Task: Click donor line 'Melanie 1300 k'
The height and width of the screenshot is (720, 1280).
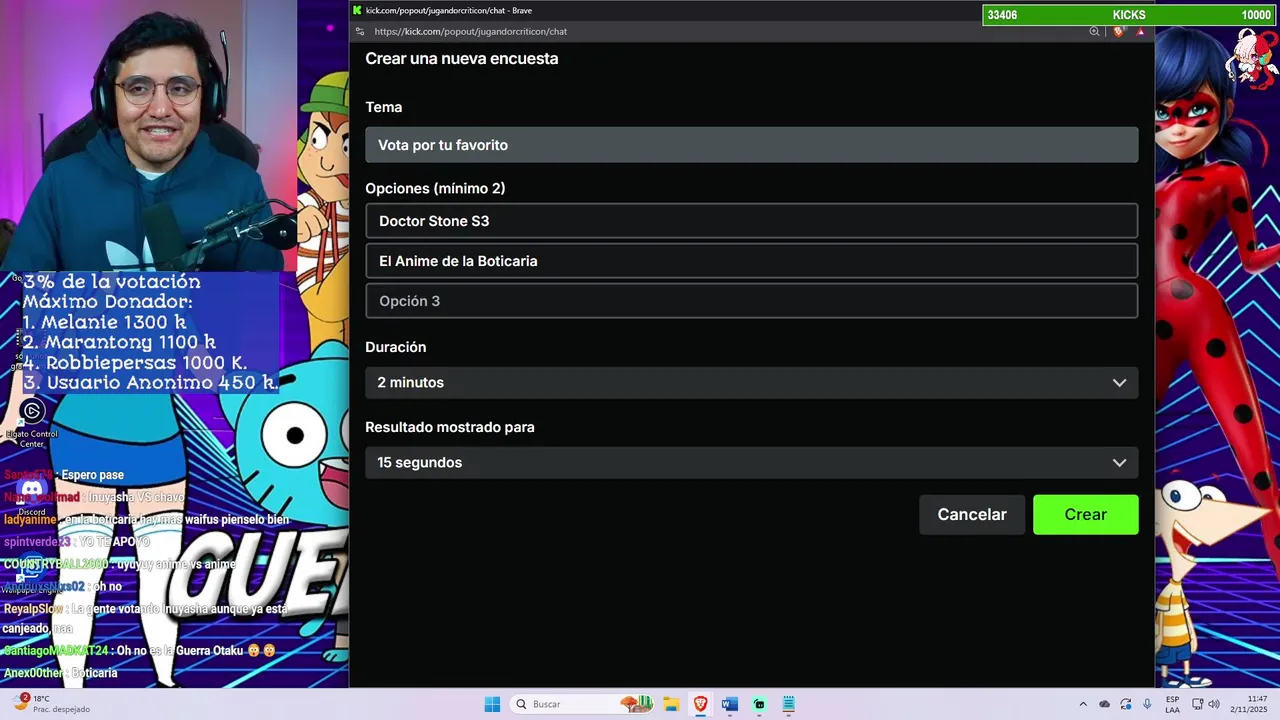Action: click(103, 322)
